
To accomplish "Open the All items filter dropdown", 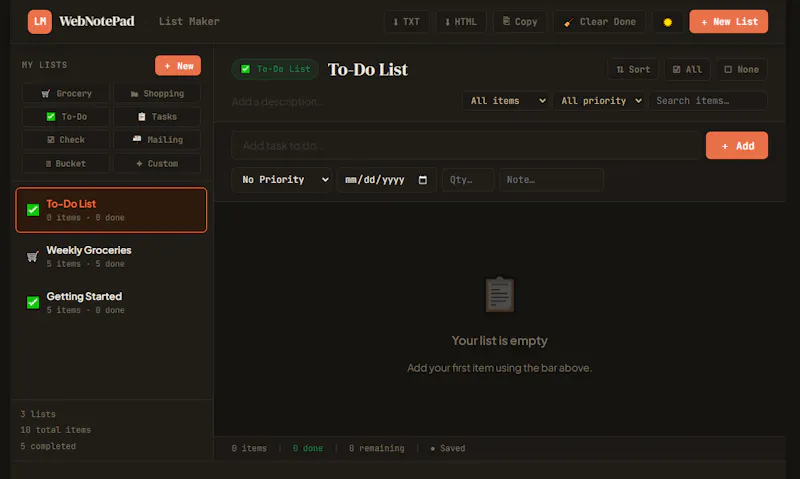I will (507, 101).
